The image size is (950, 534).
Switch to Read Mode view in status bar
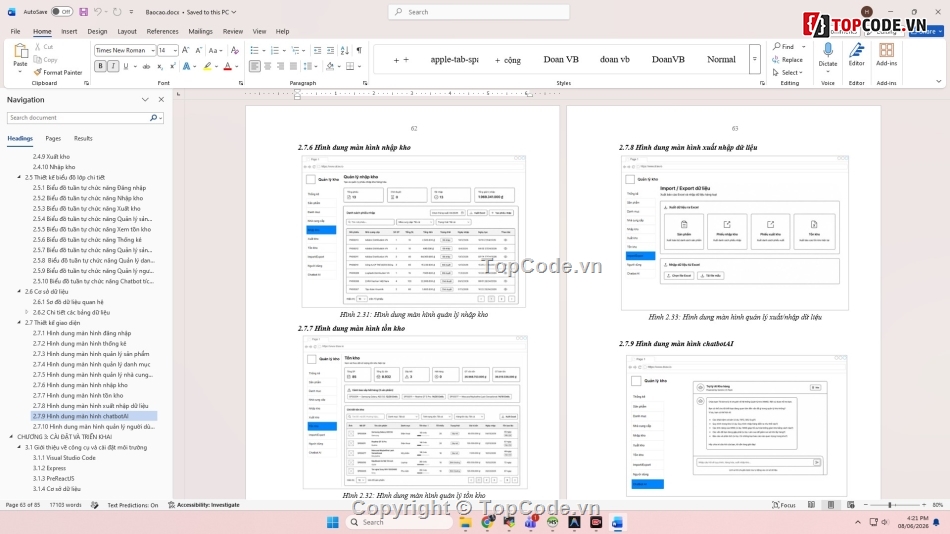[811, 505]
